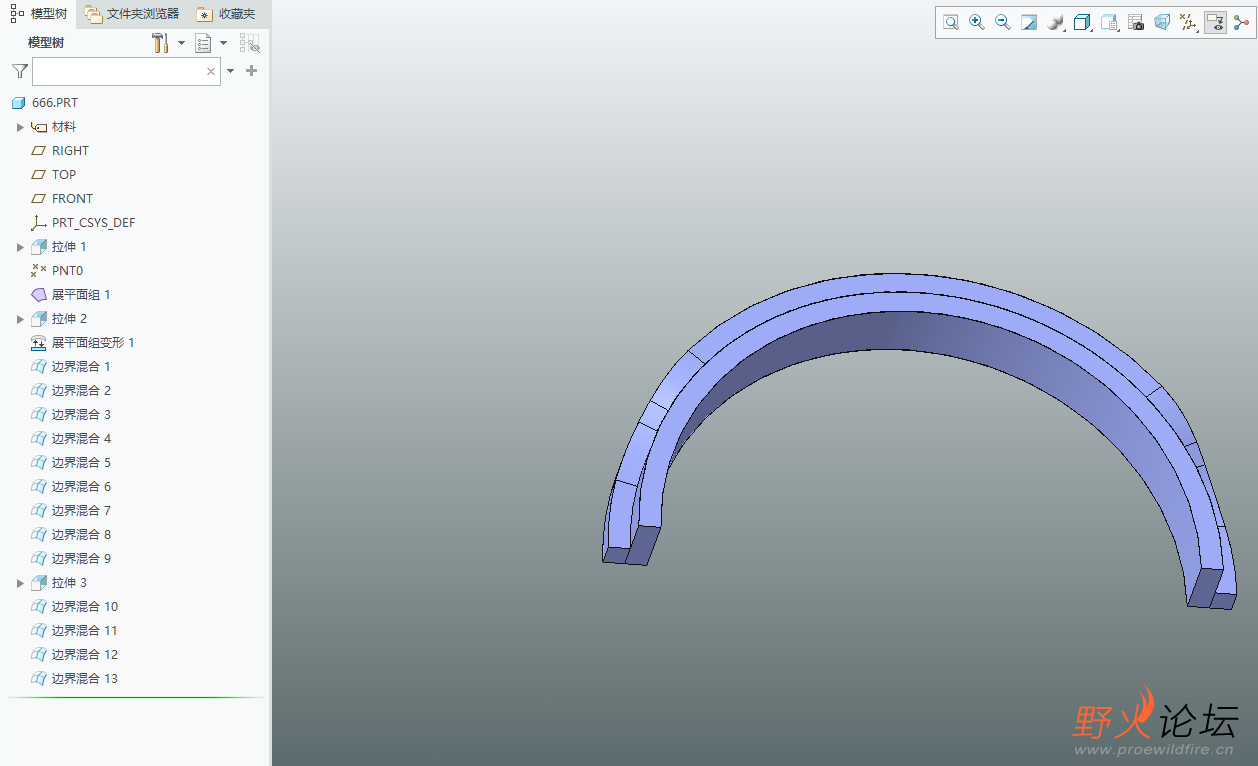Toggle the tree column visibility eye icon
Image resolution: width=1258 pixels, height=766 pixels.
click(250, 43)
